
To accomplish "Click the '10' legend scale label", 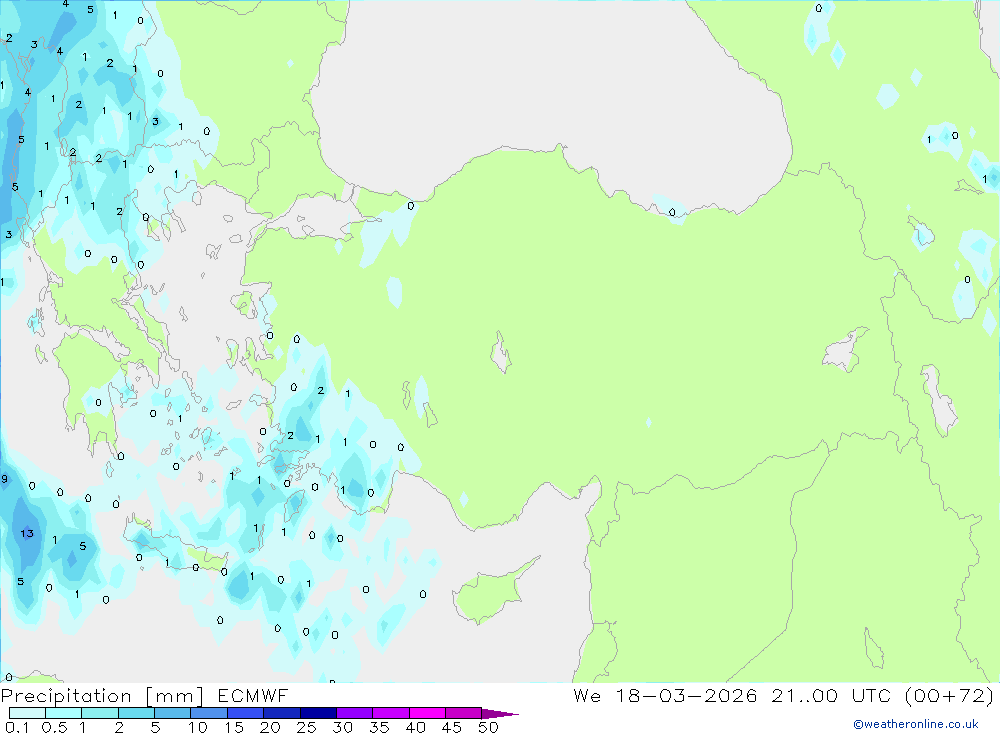I will point(198,727).
